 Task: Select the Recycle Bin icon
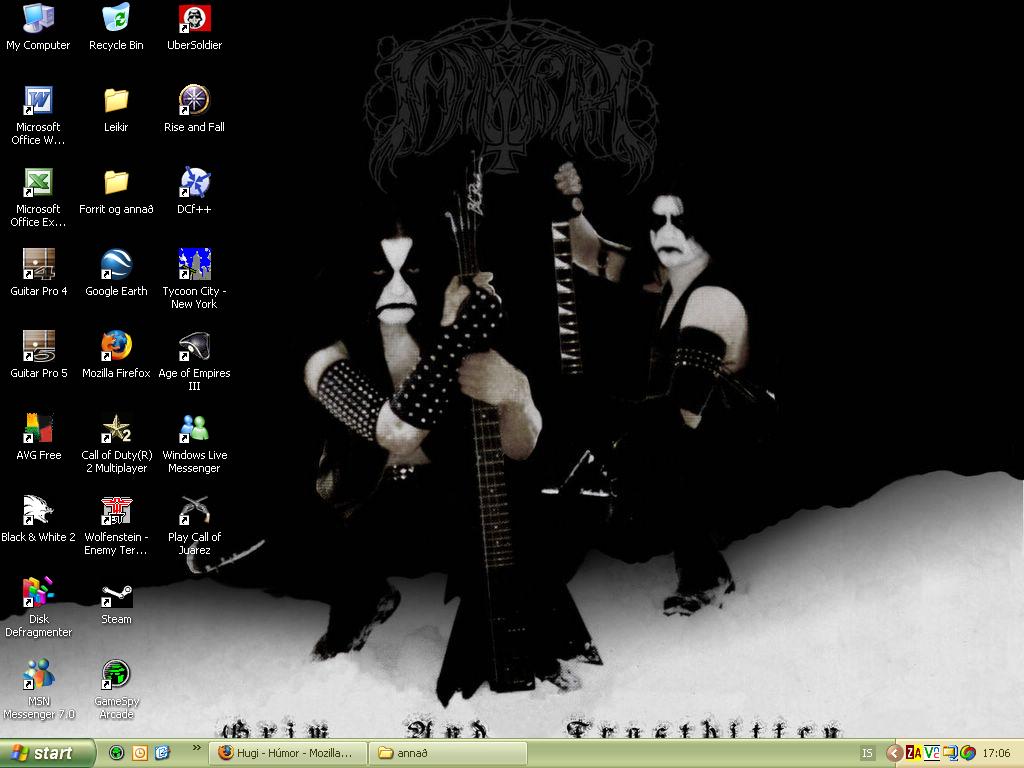(116, 27)
